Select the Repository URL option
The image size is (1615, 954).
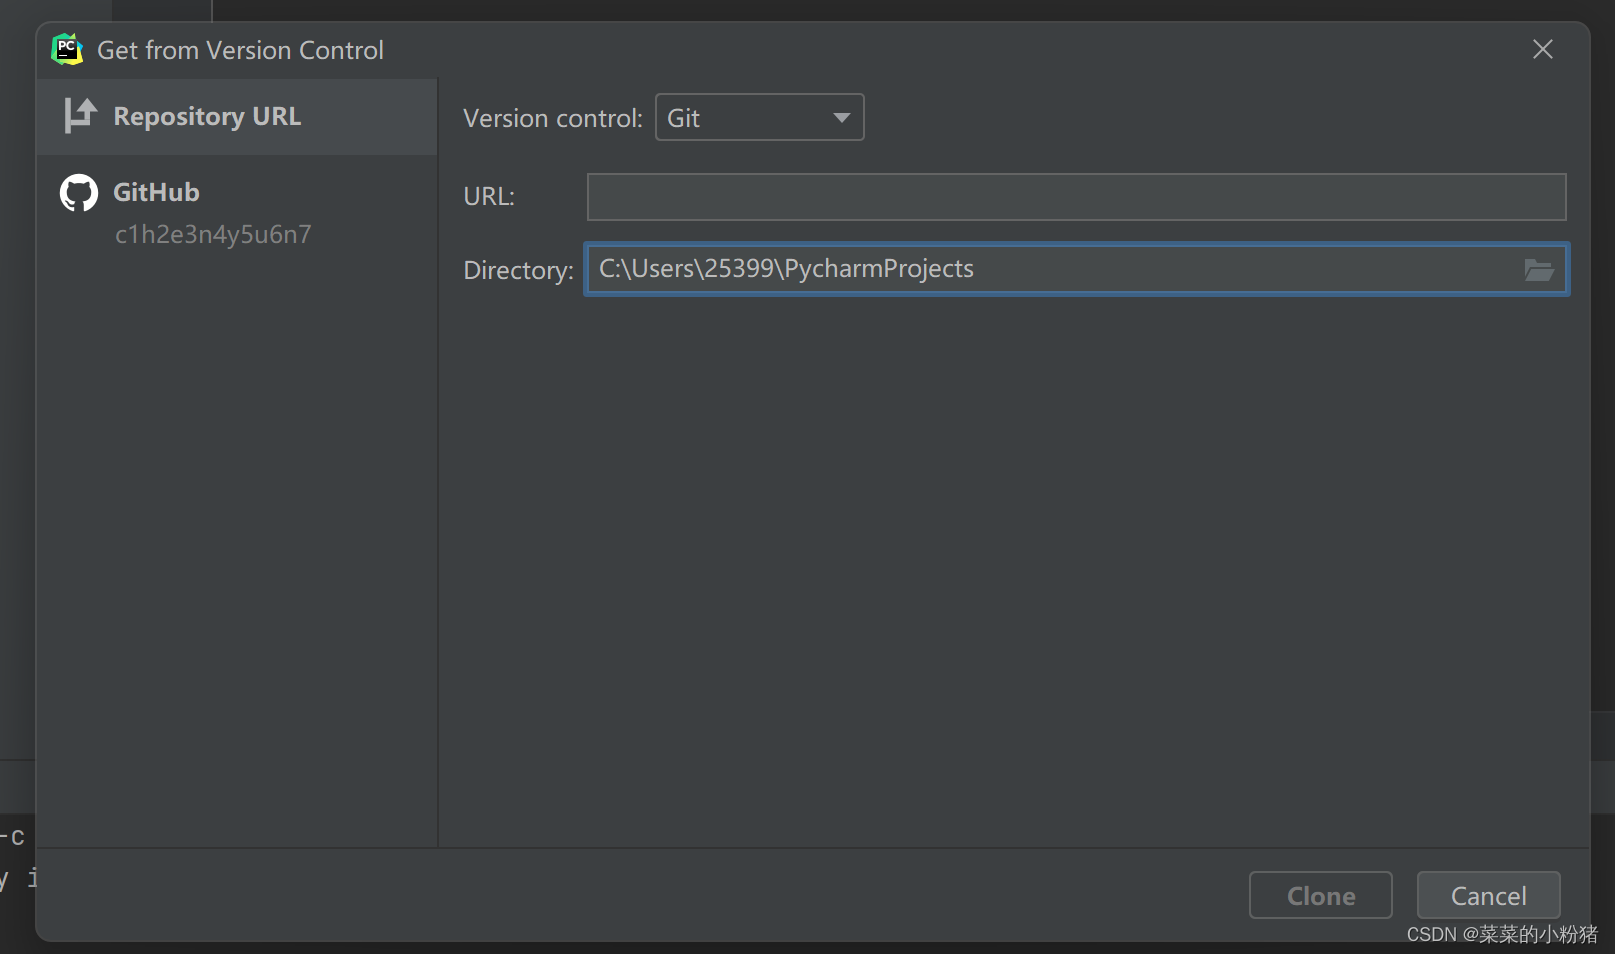pos(237,117)
